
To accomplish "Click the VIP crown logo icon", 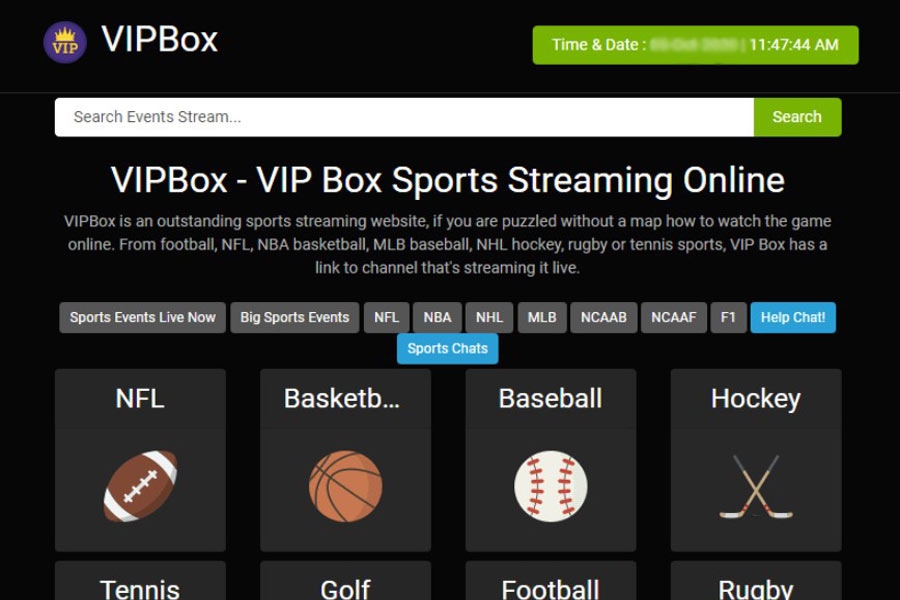I will coord(65,42).
